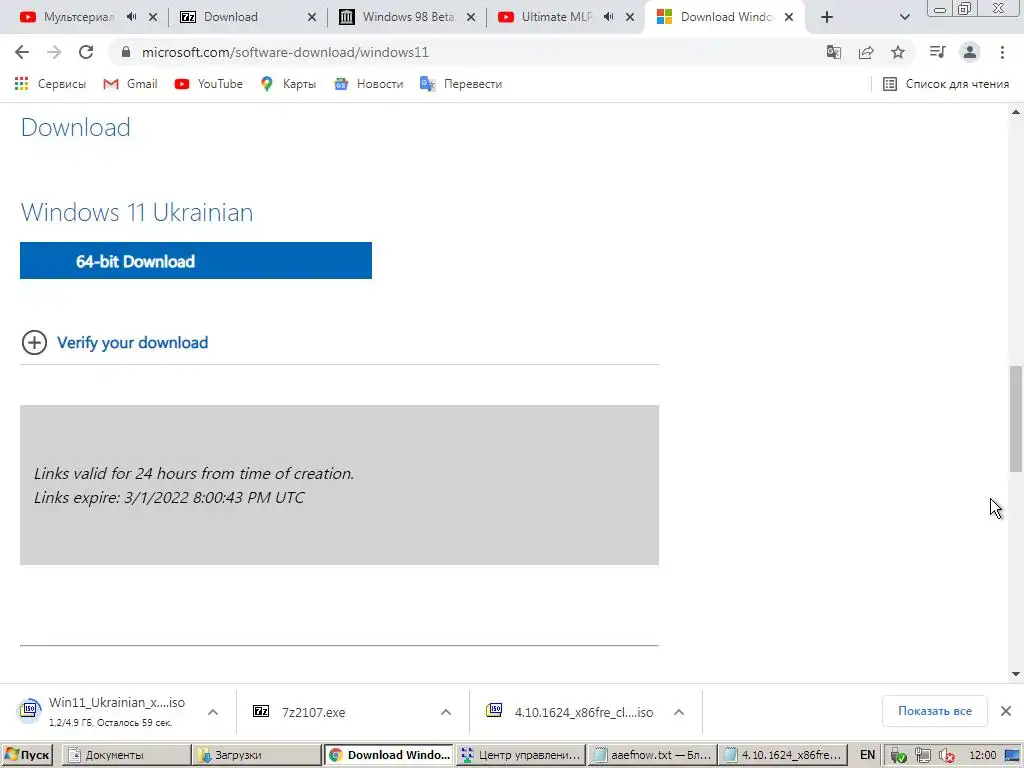Click the network tray icon
Image resolution: width=1024 pixels, height=768 pixels.
[923, 756]
